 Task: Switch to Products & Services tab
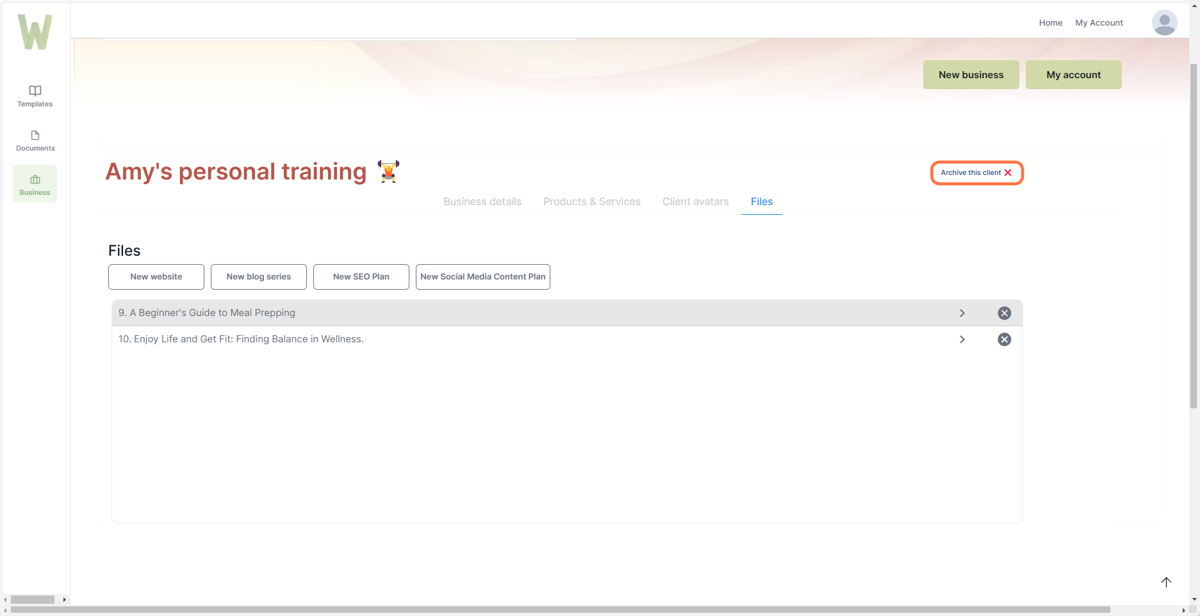pos(592,201)
